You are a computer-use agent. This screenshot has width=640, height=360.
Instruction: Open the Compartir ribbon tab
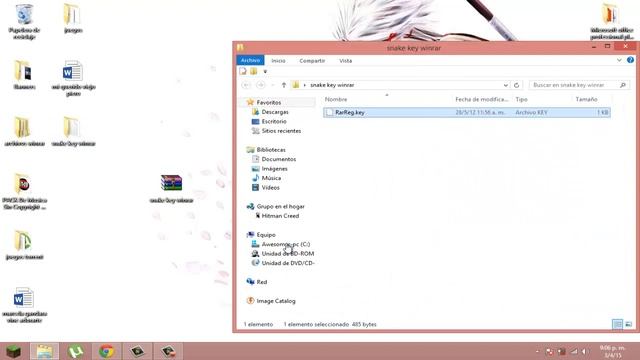[312, 60]
